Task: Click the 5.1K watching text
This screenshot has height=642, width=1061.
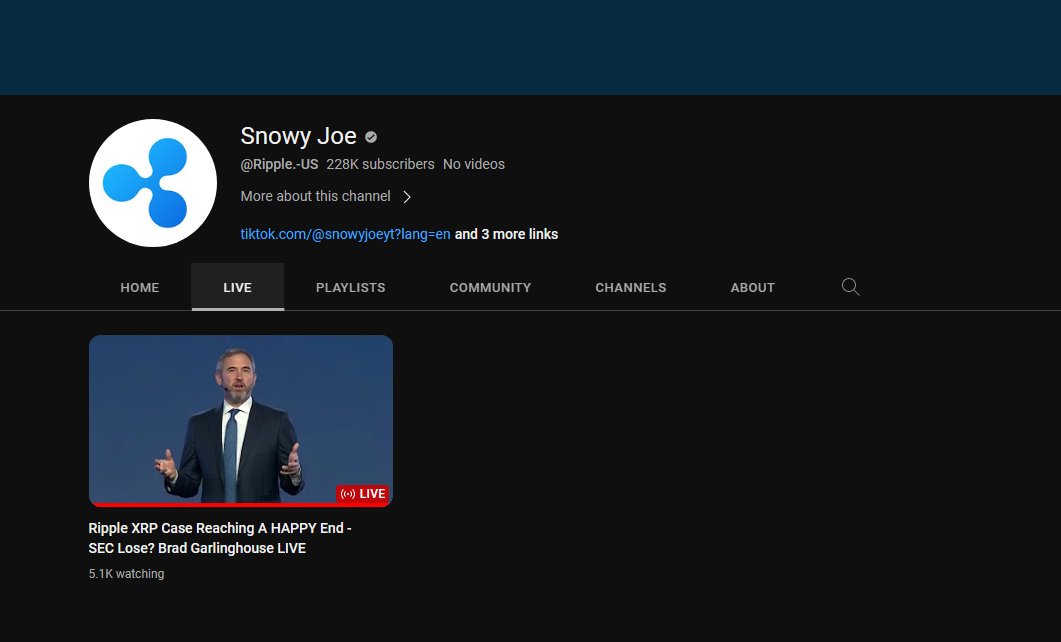Action: click(x=127, y=574)
